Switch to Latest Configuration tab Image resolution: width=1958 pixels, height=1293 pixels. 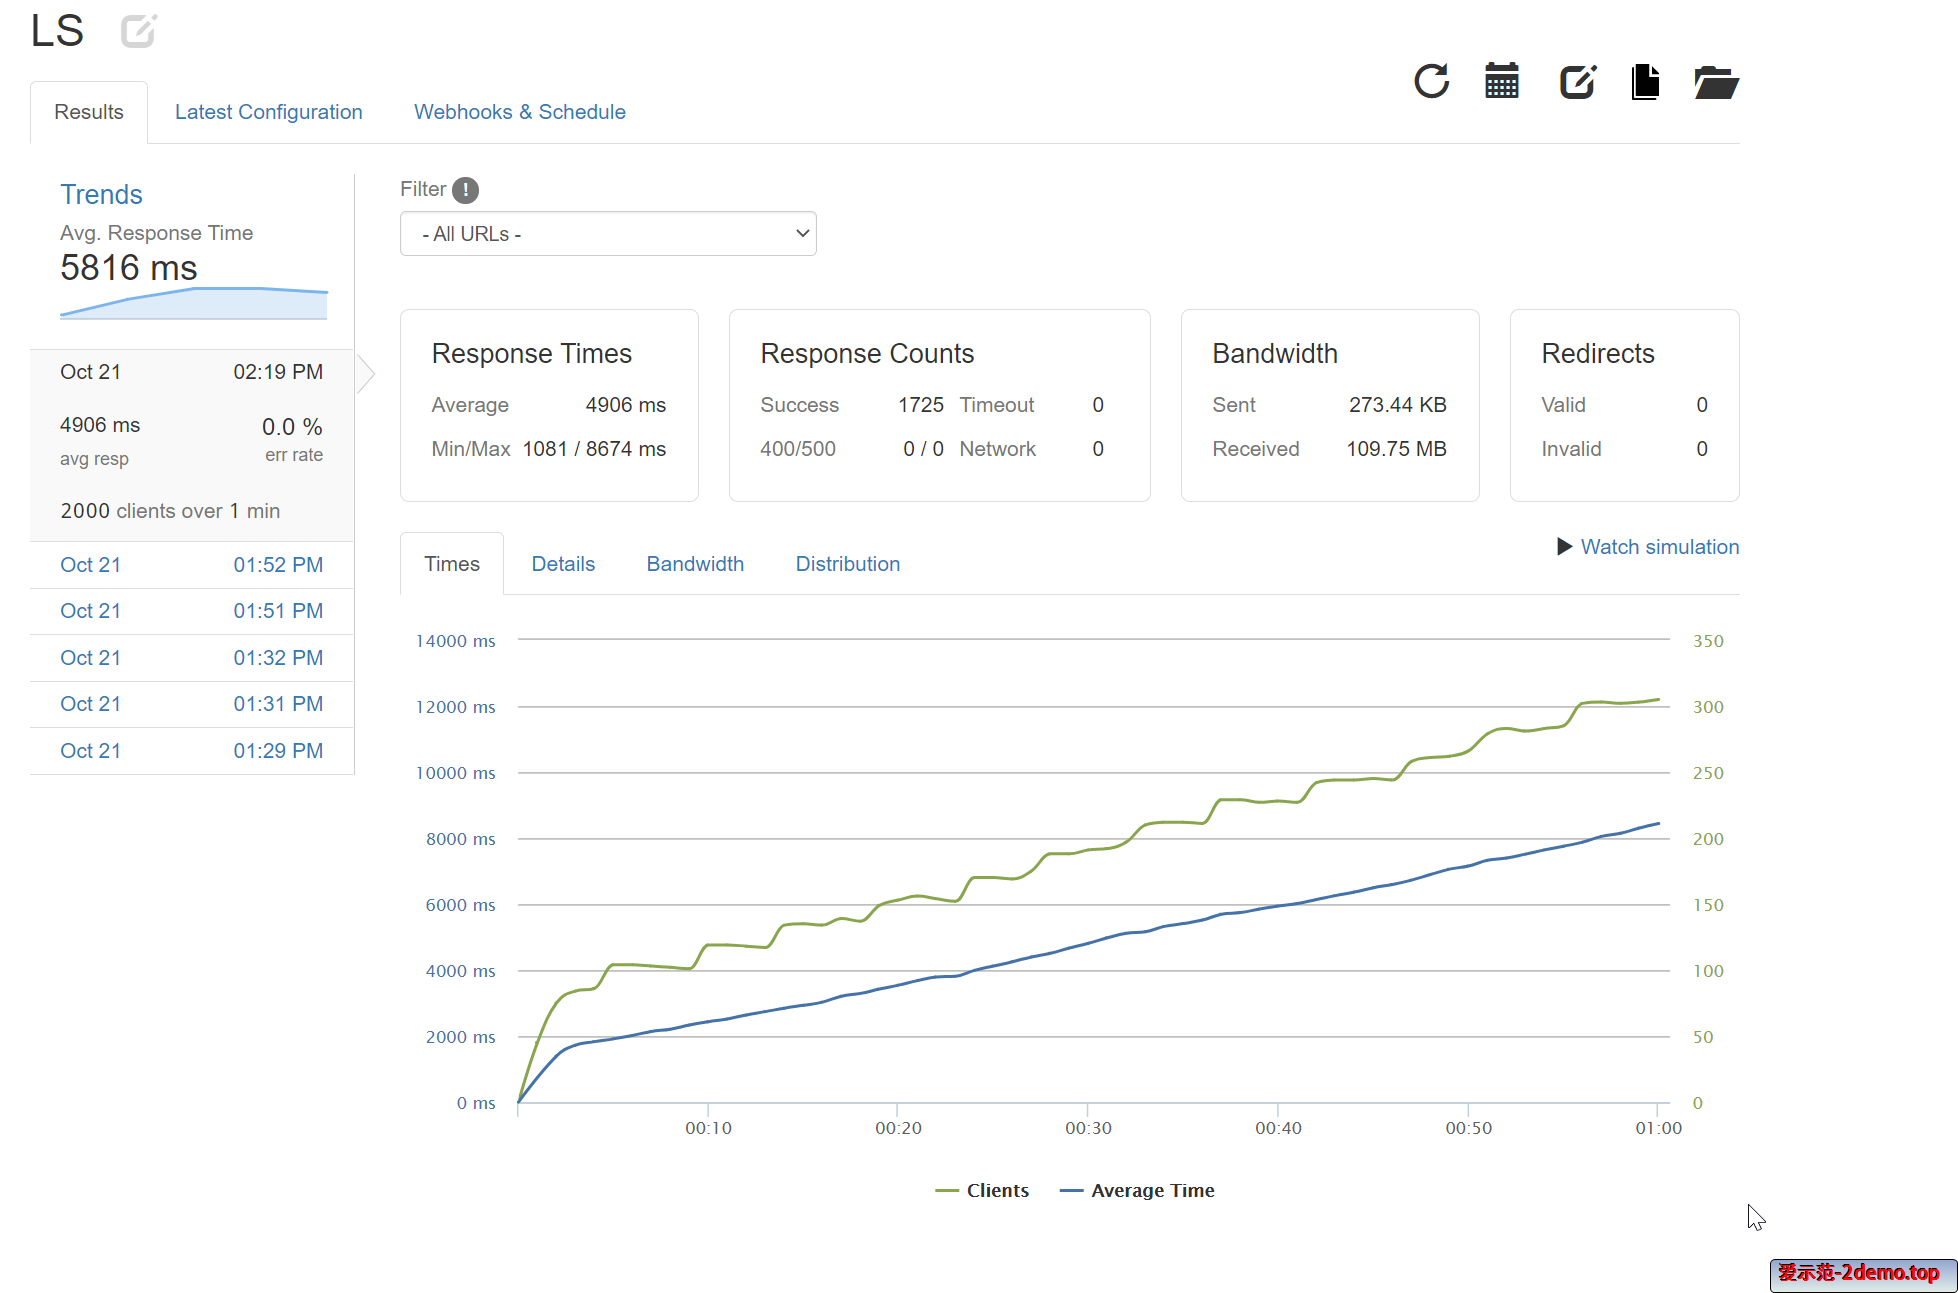[x=268, y=112]
